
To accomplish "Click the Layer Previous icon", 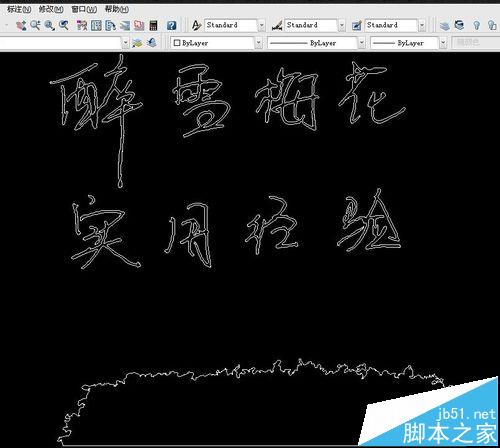I will pyautogui.click(x=152, y=43).
